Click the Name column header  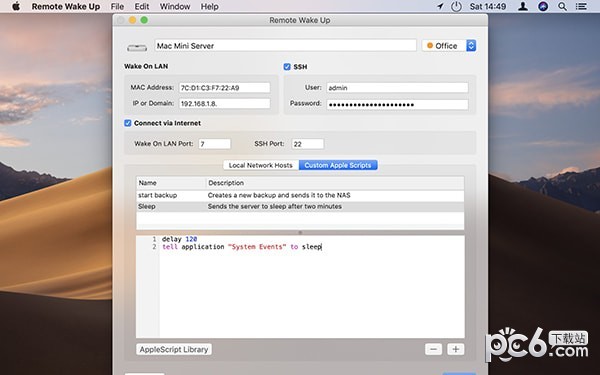point(171,183)
